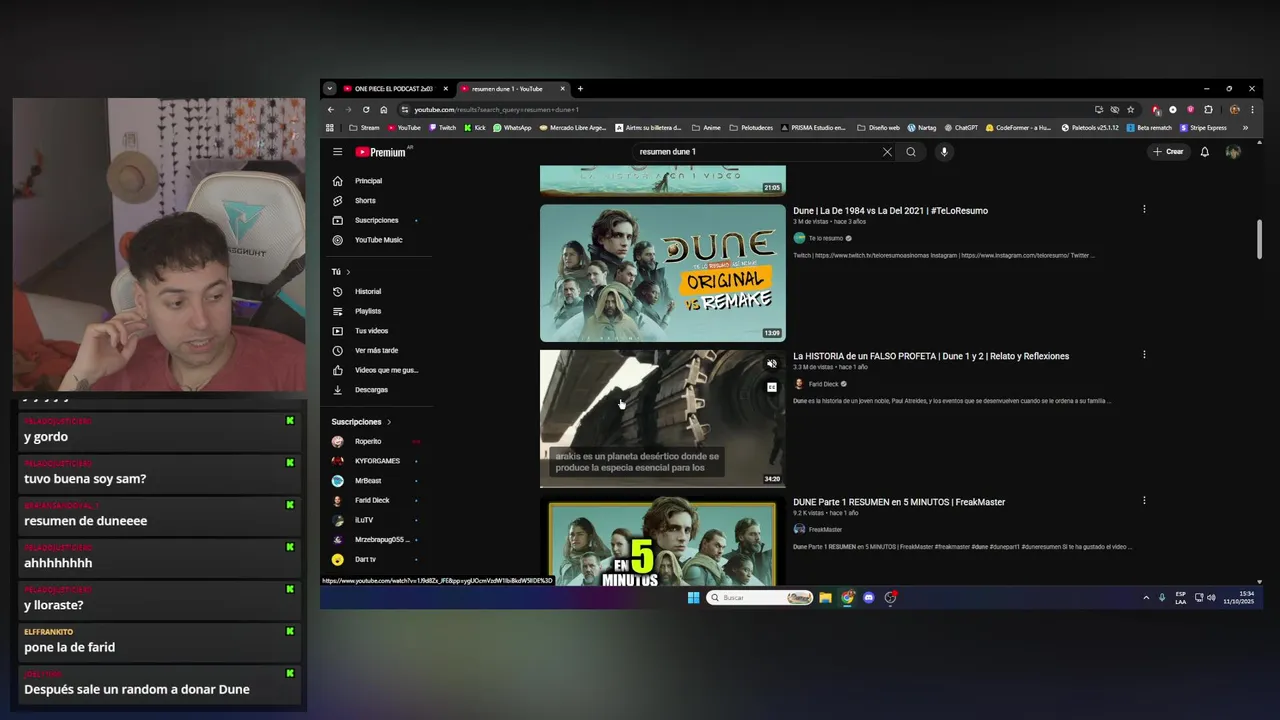The image size is (1280, 720).
Task: Expand the Tú section chevron
Action: coord(348,272)
